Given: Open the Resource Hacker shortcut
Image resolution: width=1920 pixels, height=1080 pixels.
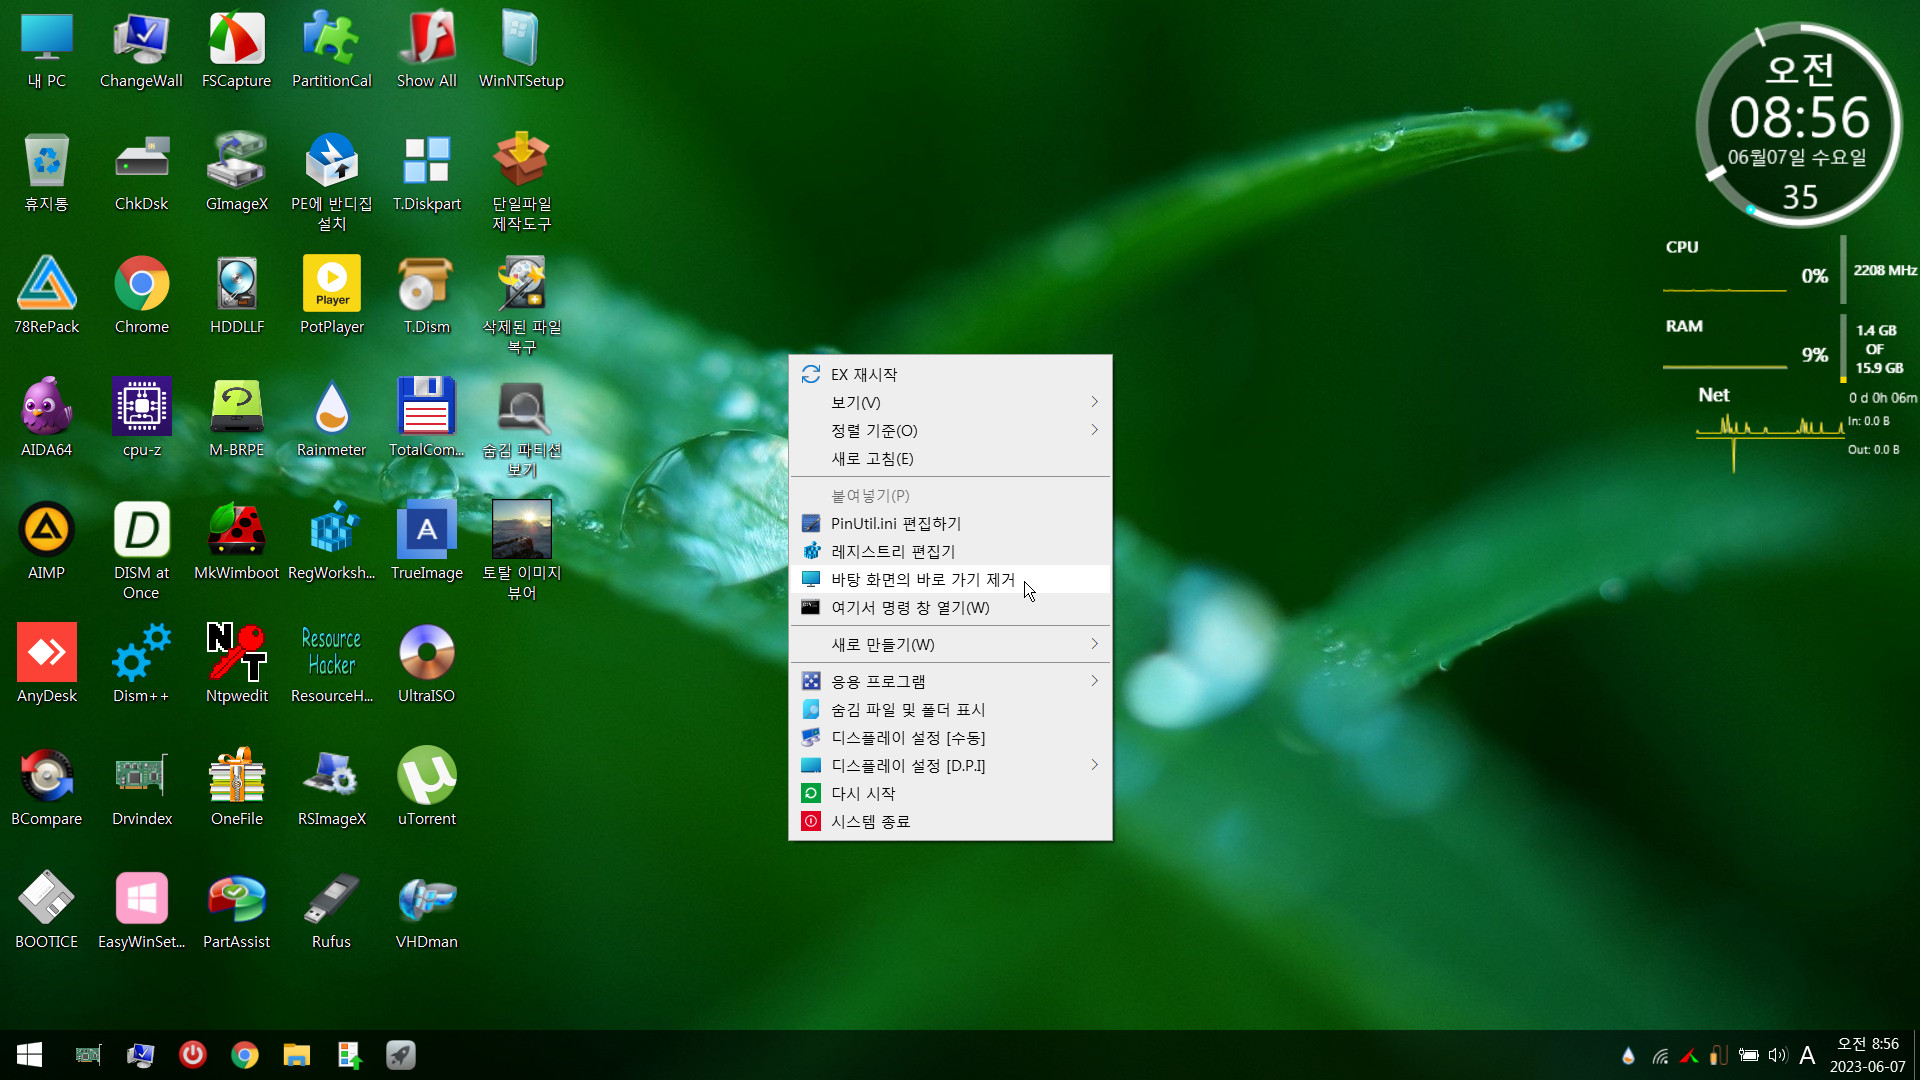Looking at the screenshot, I should tap(331, 664).
